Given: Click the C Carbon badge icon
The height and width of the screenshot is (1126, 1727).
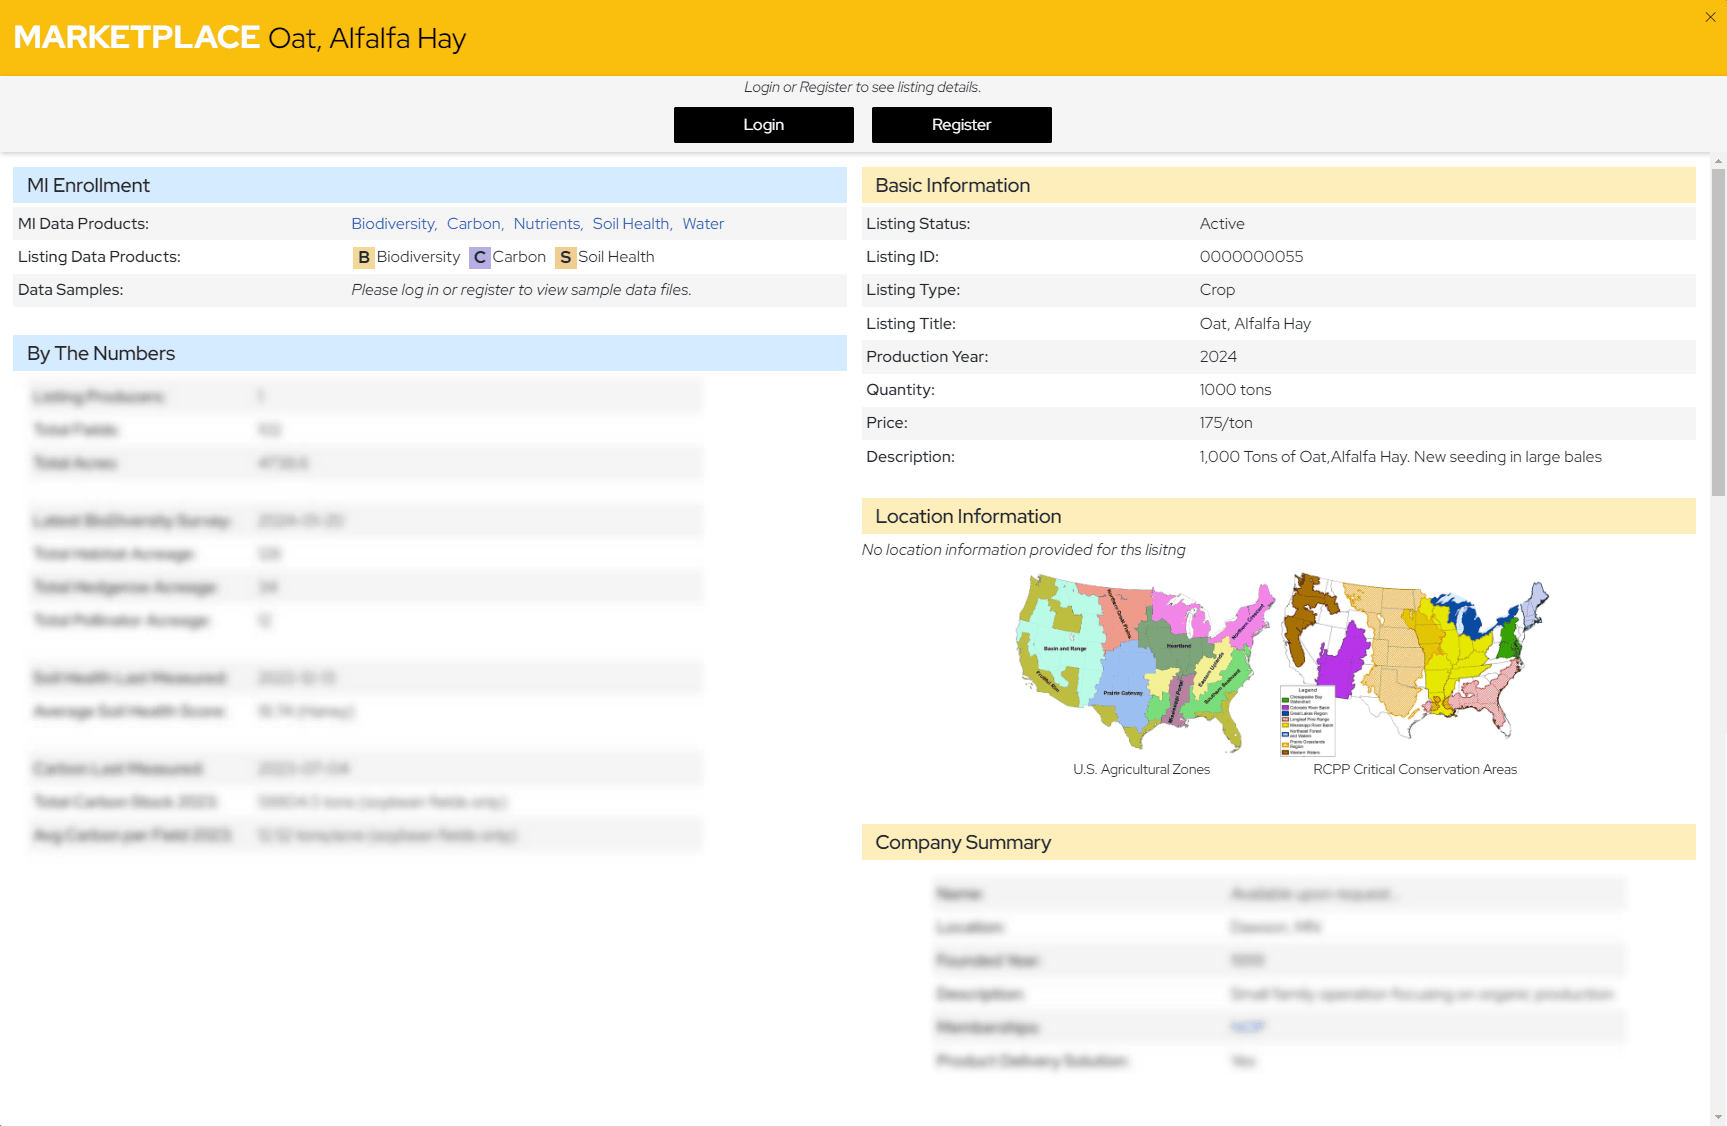Looking at the screenshot, I should 480,258.
